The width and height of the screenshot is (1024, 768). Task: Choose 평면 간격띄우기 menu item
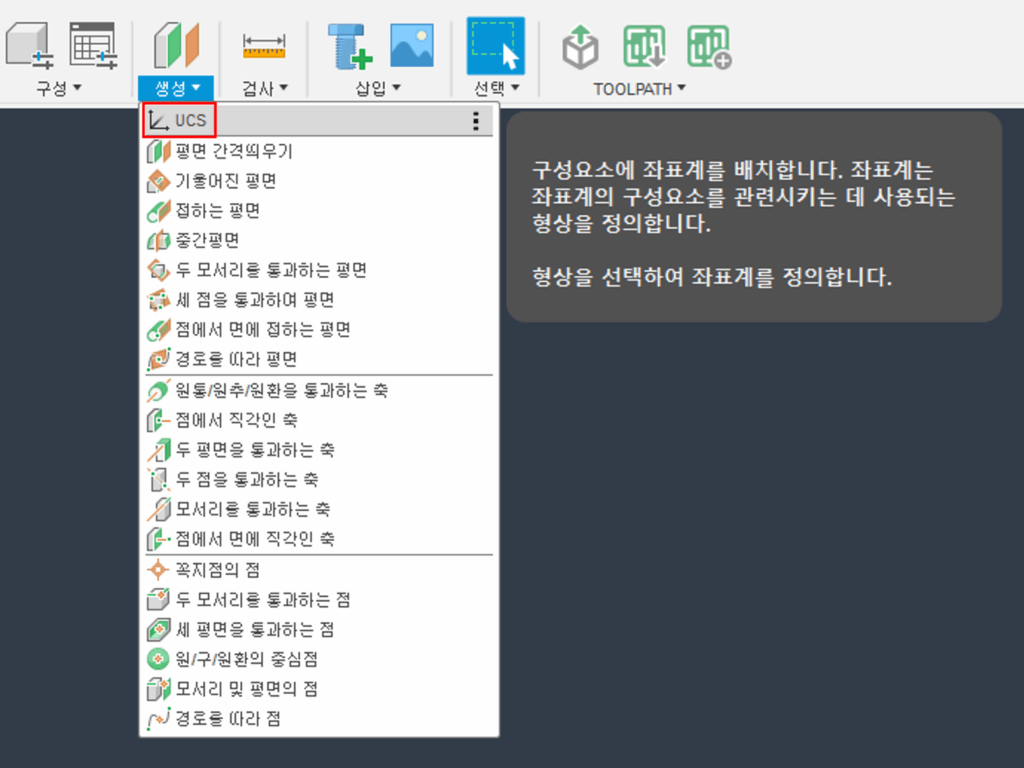[x=234, y=152]
